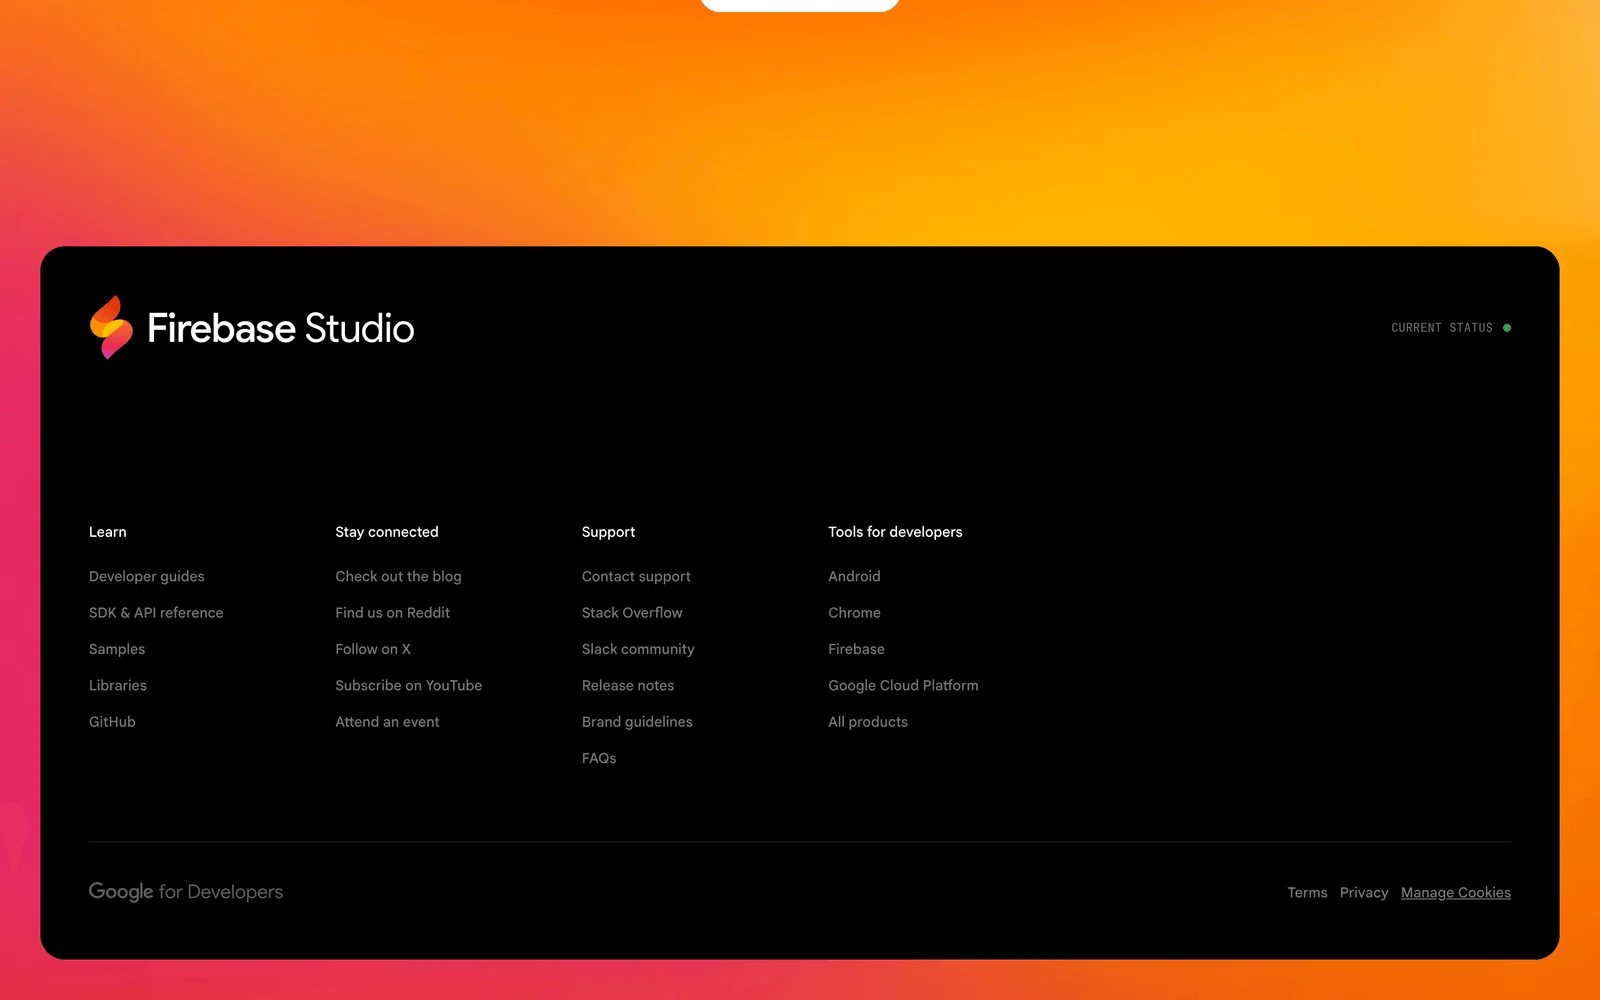
Task: Open the Terms link
Action: (x=1307, y=893)
